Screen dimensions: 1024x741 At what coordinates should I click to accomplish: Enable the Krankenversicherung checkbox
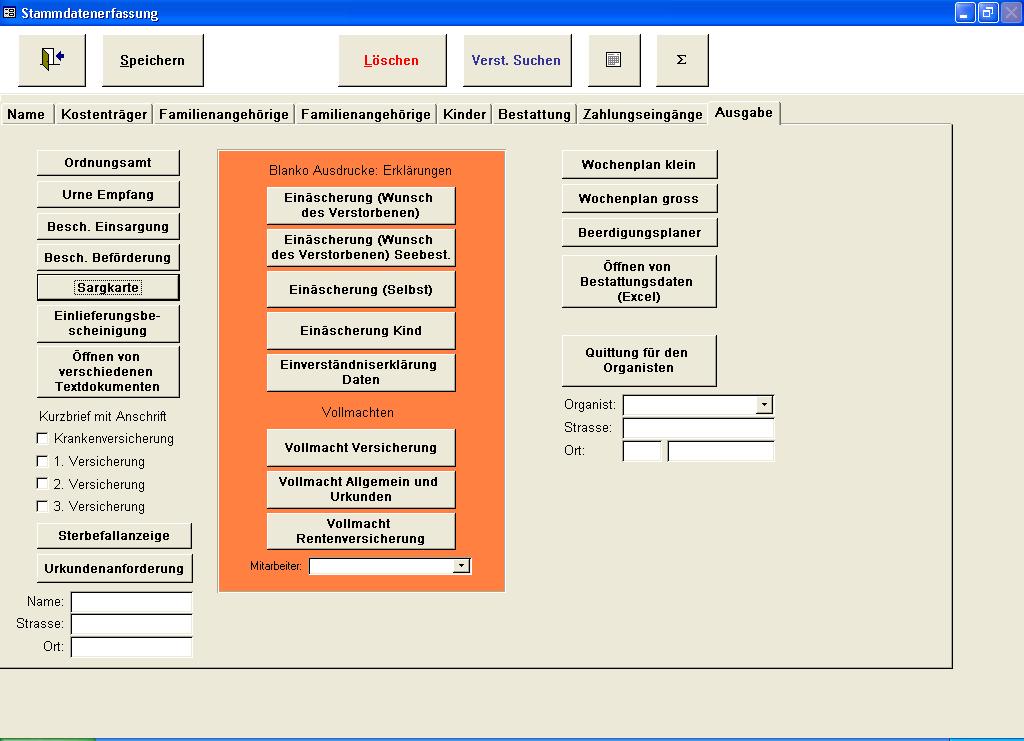point(42,438)
